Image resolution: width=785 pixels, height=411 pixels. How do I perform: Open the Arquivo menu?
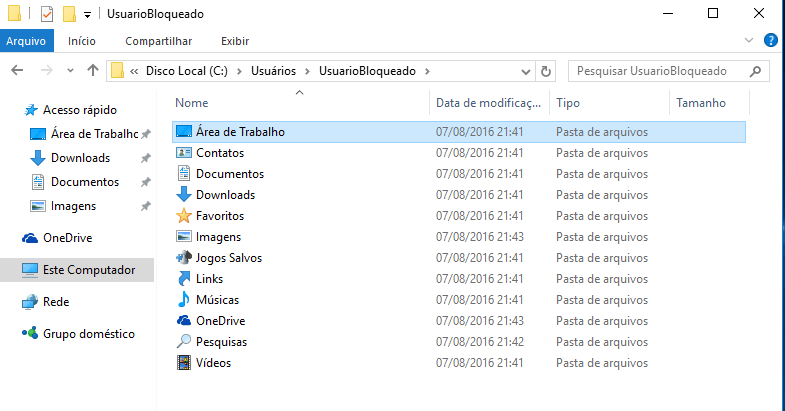(x=26, y=41)
